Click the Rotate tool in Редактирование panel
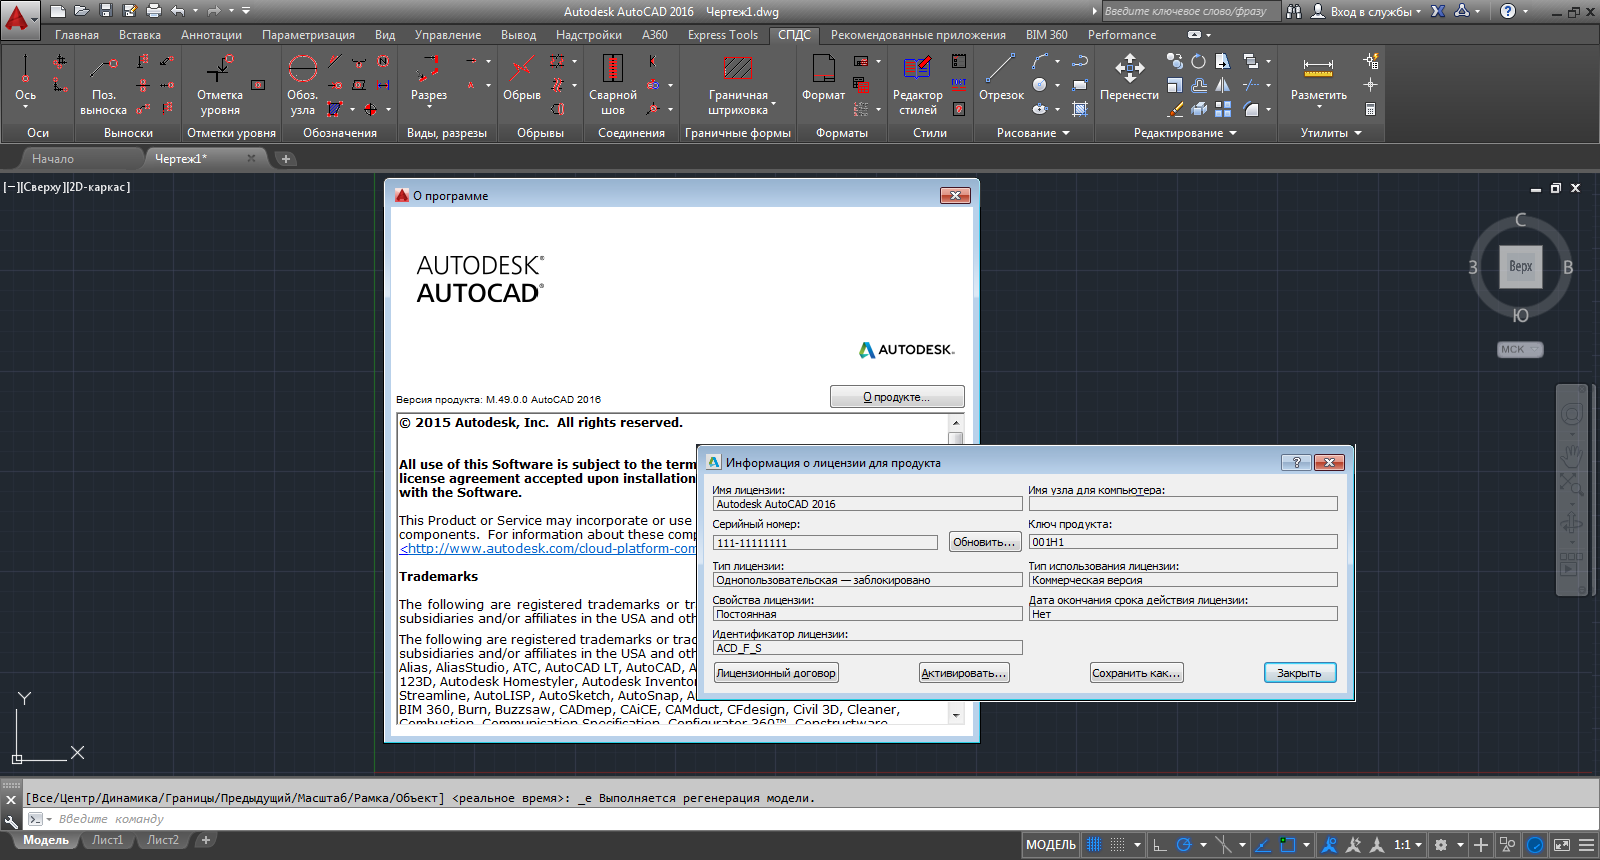This screenshot has height=860, width=1600. pyautogui.click(x=1198, y=62)
